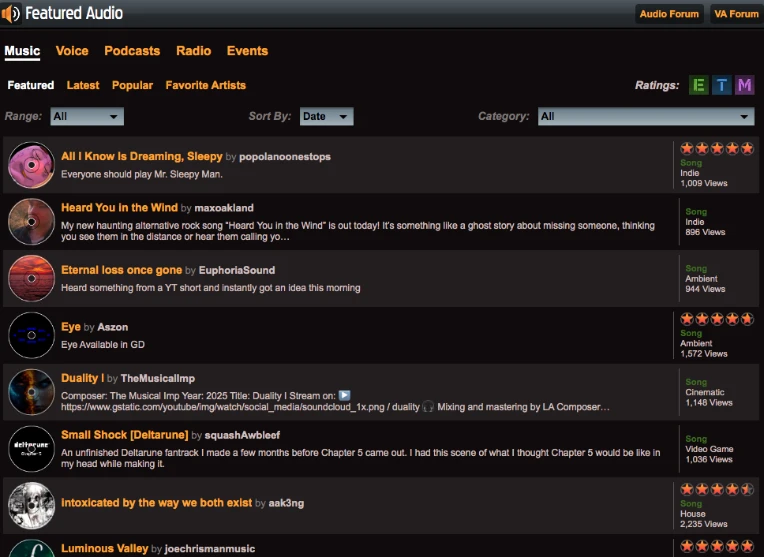Play disc thumbnail for Eye by Aszon
Screen dimensions: 764x557
click(31, 335)
